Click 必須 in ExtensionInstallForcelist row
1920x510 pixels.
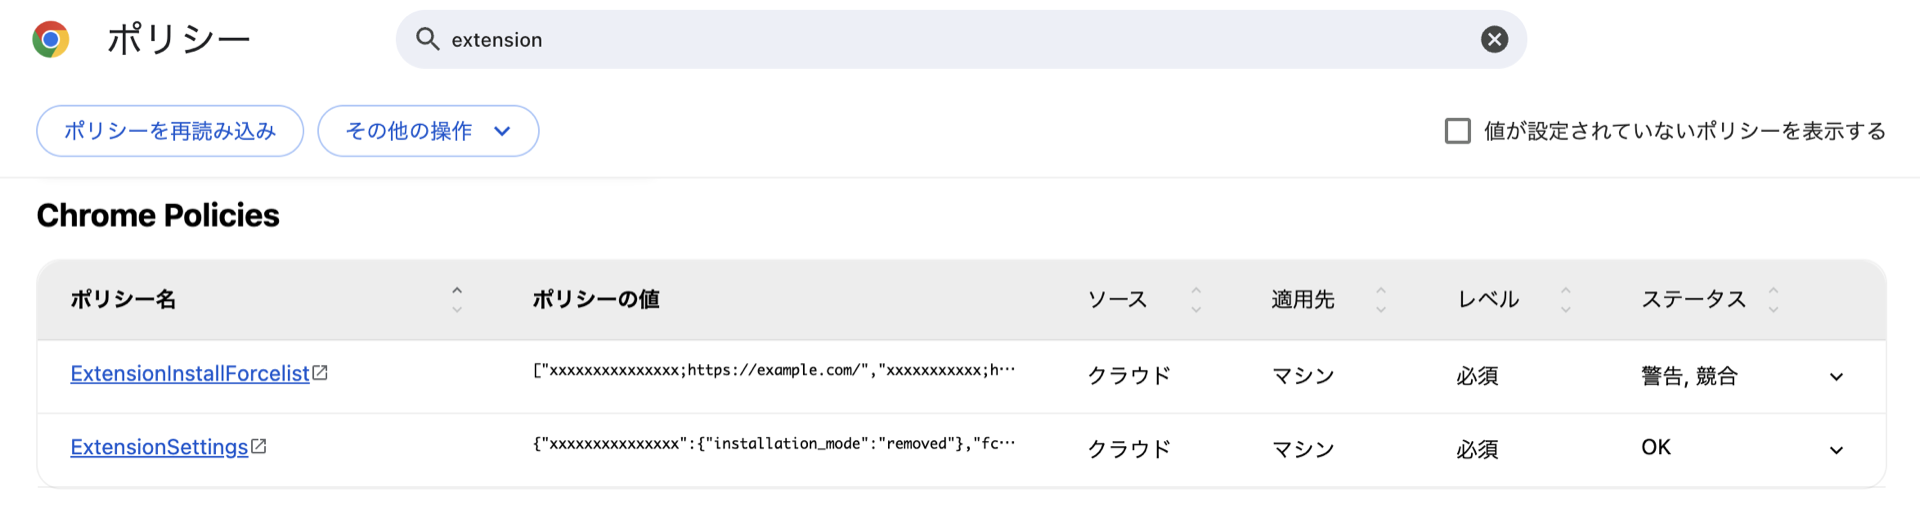1477,376
